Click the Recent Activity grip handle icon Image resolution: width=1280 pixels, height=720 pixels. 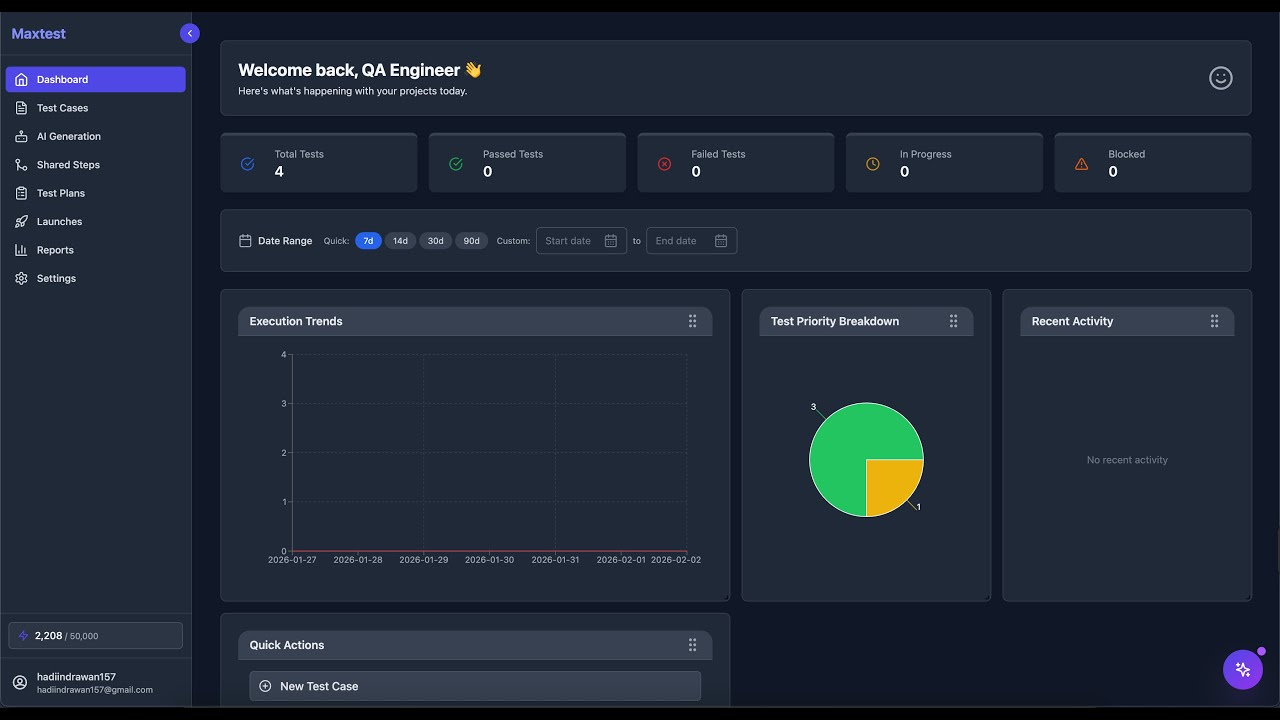(x=1214, y=321)
